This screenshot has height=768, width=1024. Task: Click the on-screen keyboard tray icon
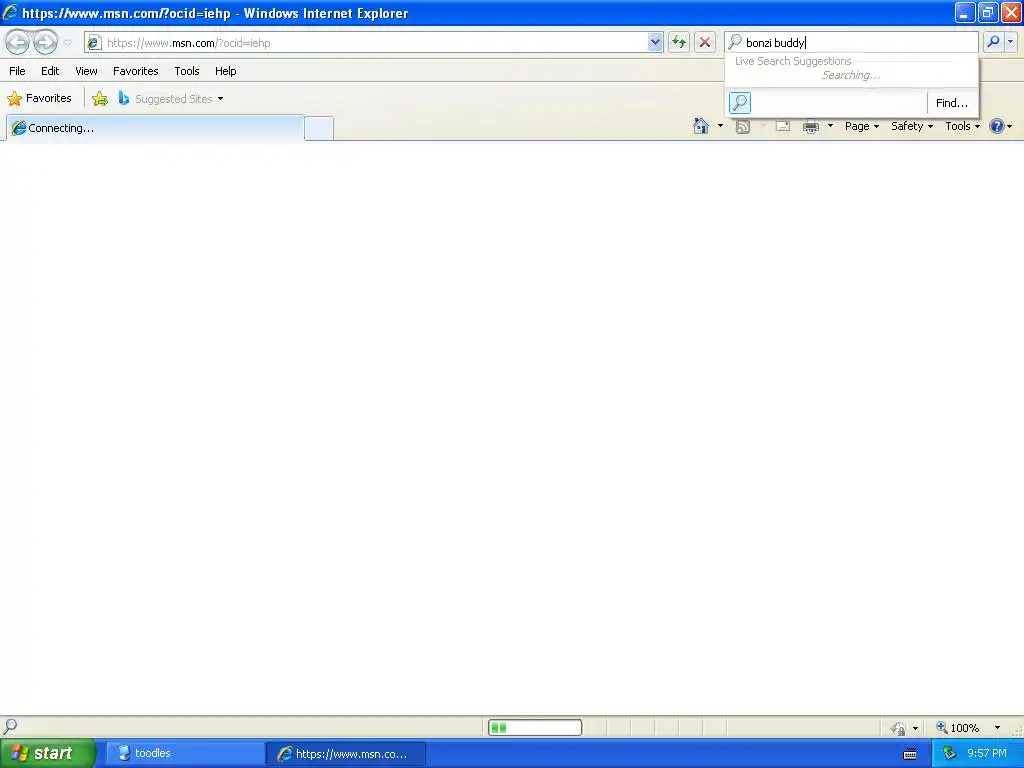[910, 754]
